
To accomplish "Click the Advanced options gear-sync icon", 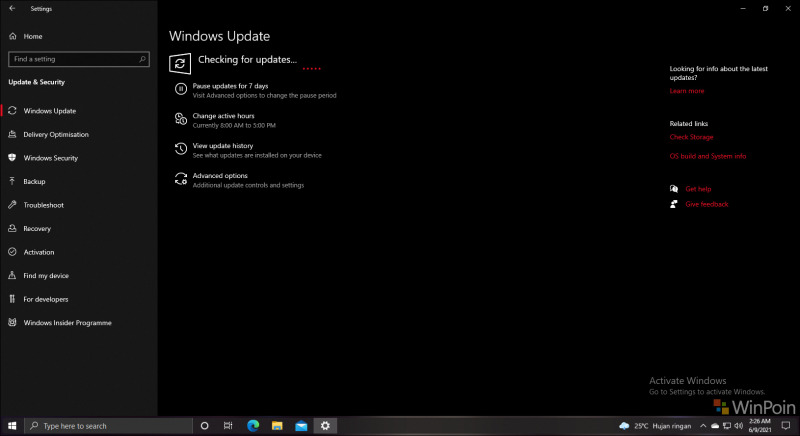I will [x=181, y=178].
